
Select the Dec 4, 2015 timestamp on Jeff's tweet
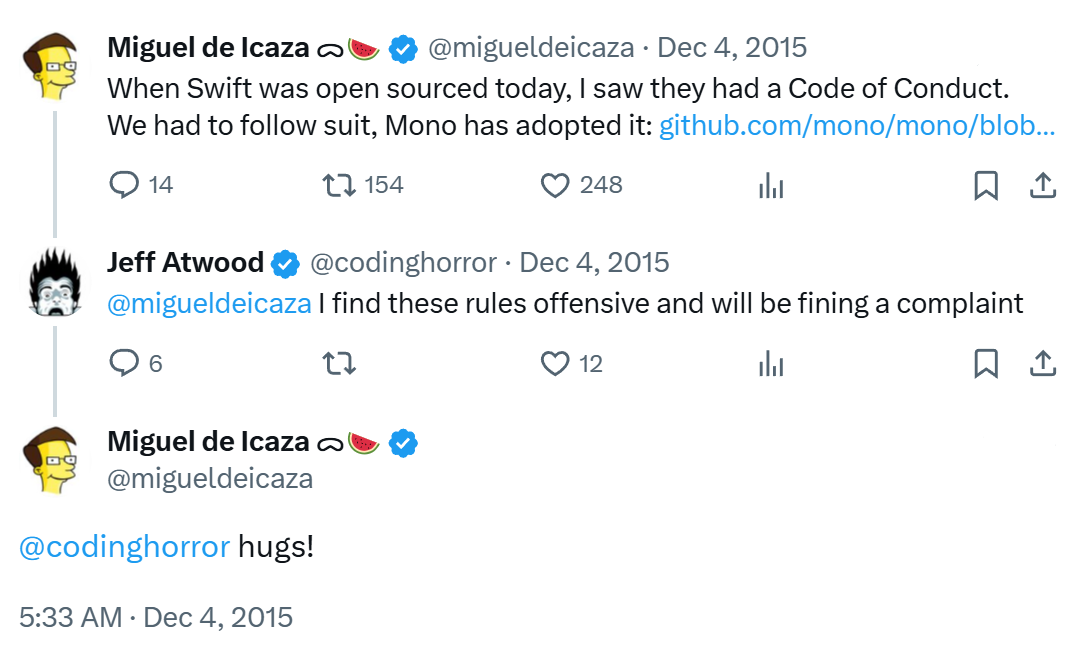pyautogui.click(x=596, y=263)
